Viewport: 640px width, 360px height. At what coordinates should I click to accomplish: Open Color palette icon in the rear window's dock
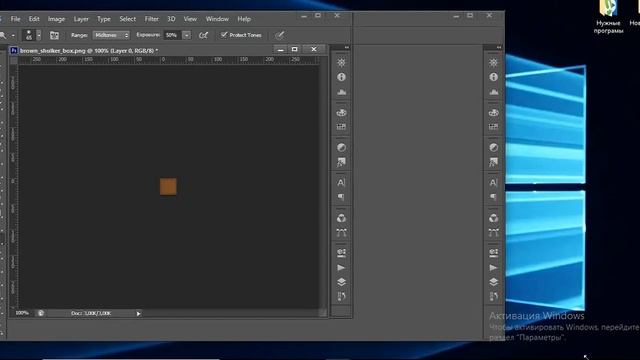493,112
